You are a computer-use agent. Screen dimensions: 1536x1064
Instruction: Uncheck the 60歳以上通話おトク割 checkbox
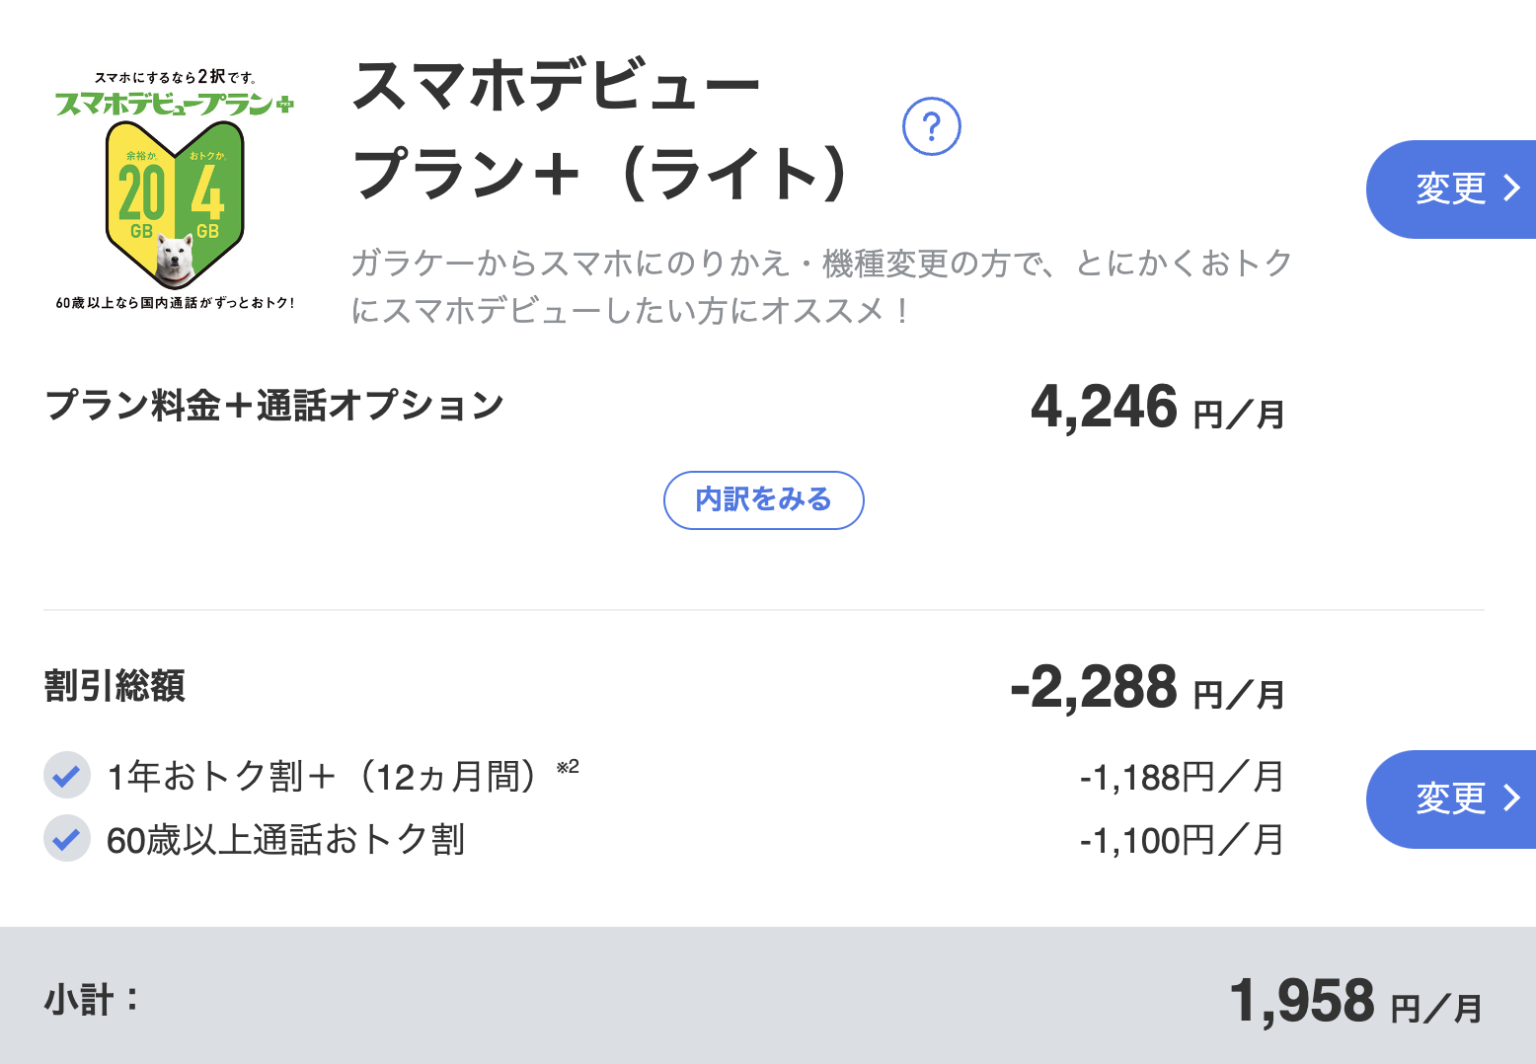point(67,840)
